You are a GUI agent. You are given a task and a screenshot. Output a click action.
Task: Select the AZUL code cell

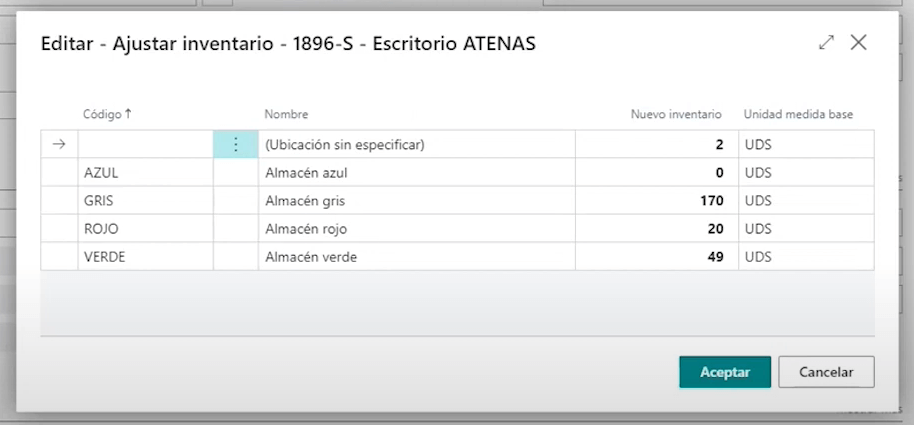click(x=145, y=173)
